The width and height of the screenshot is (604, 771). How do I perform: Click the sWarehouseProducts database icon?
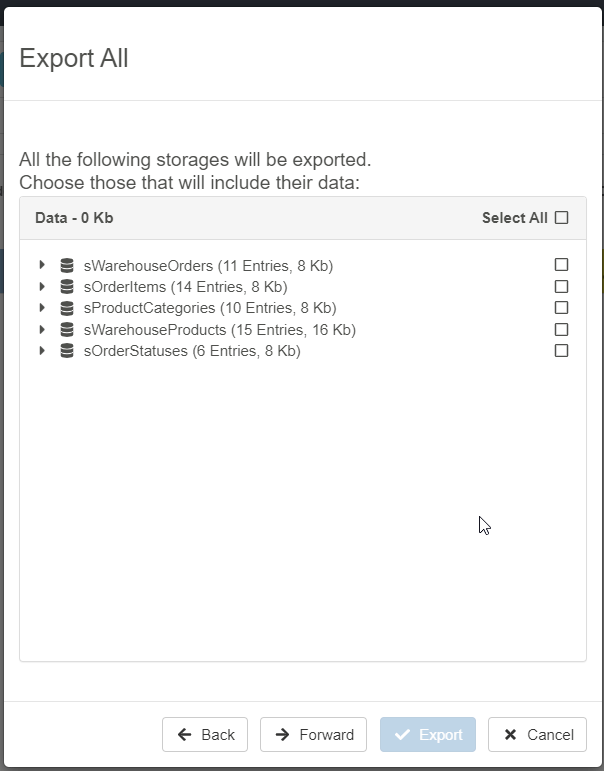[x=67, y=330]
